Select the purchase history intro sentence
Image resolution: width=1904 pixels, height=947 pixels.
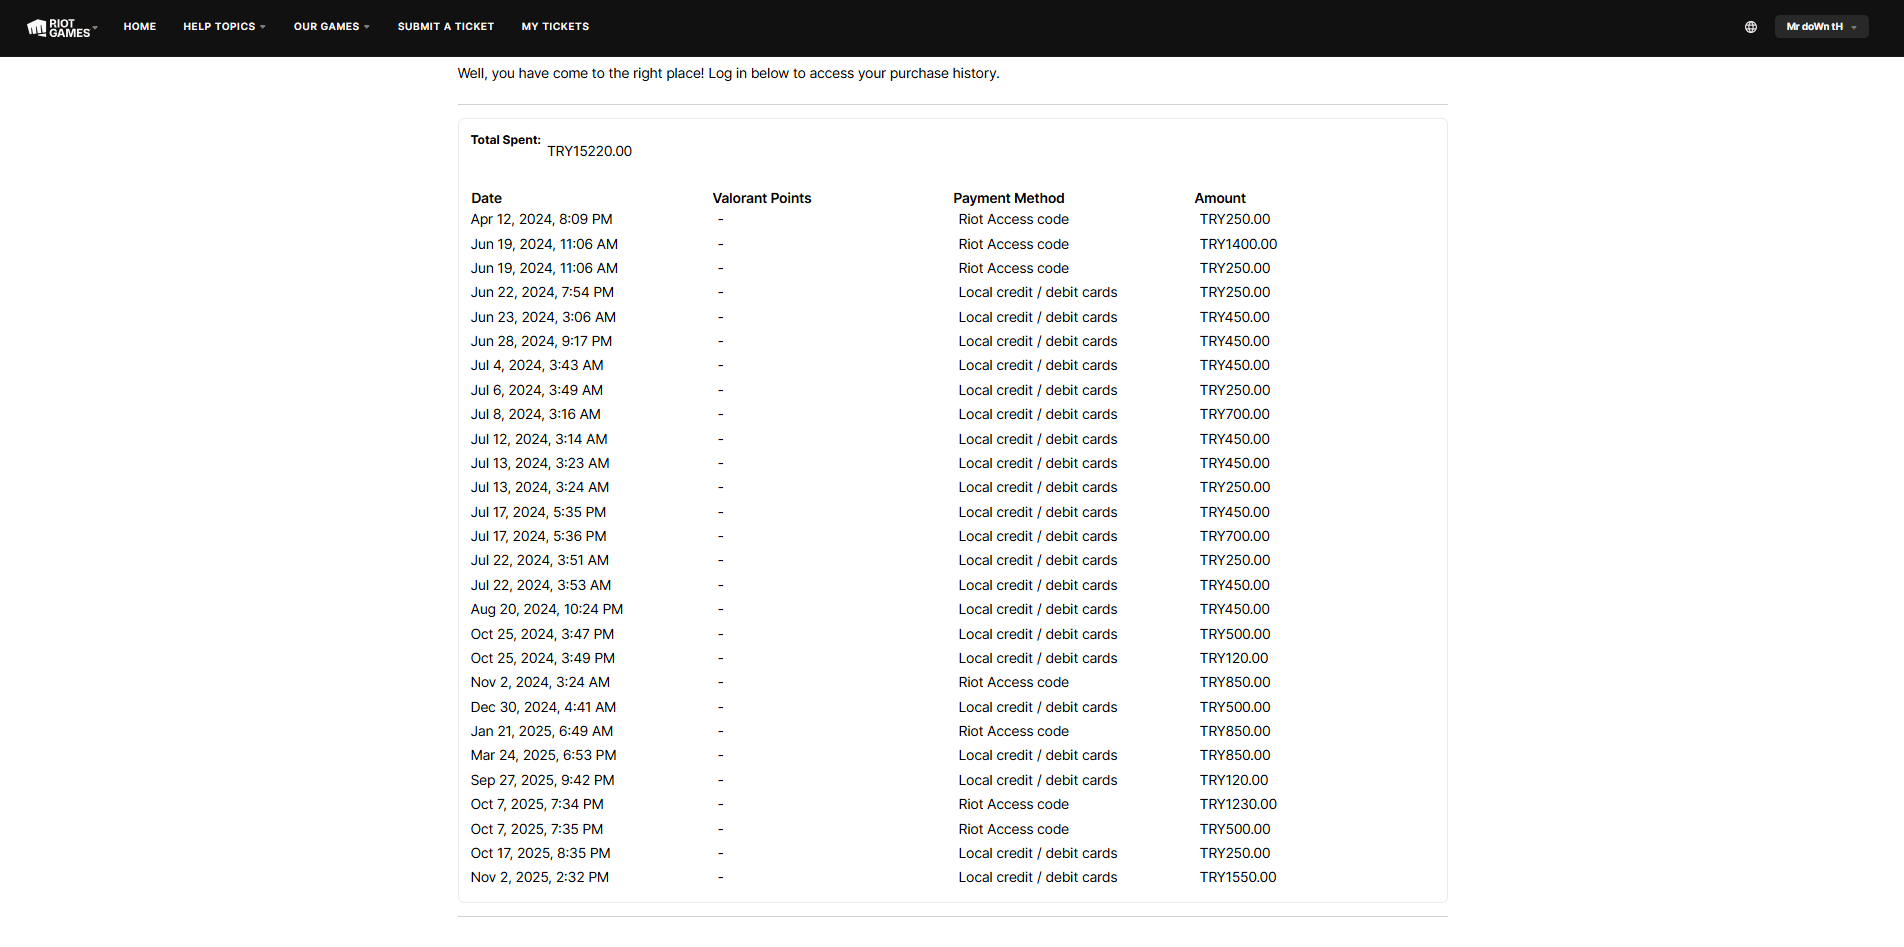(728, 73)
